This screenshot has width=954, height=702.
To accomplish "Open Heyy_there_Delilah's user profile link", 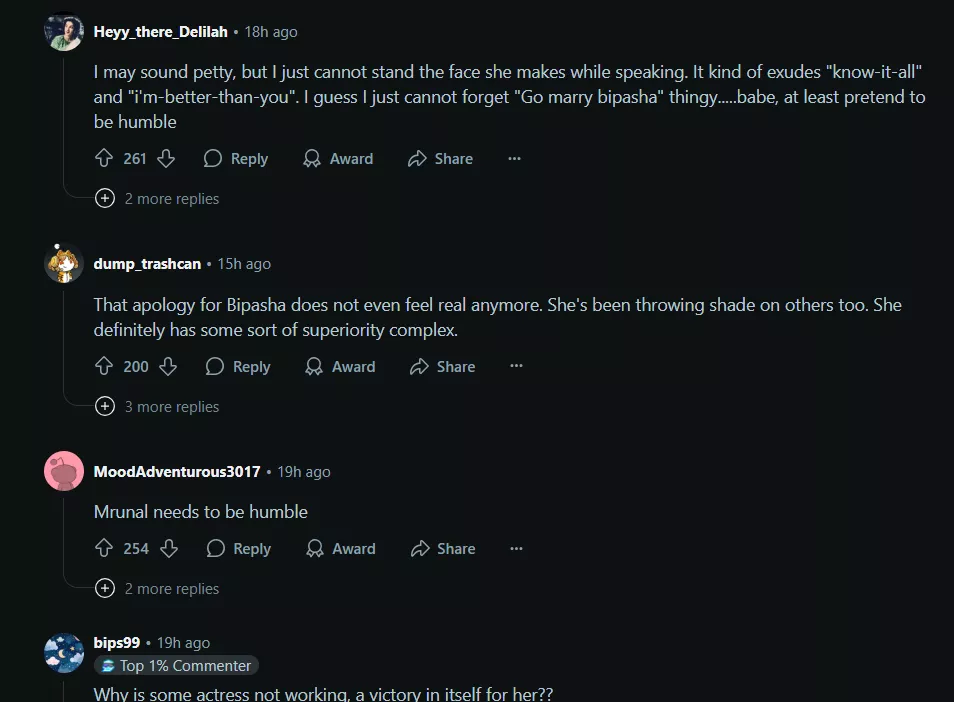I will [160, 32].
